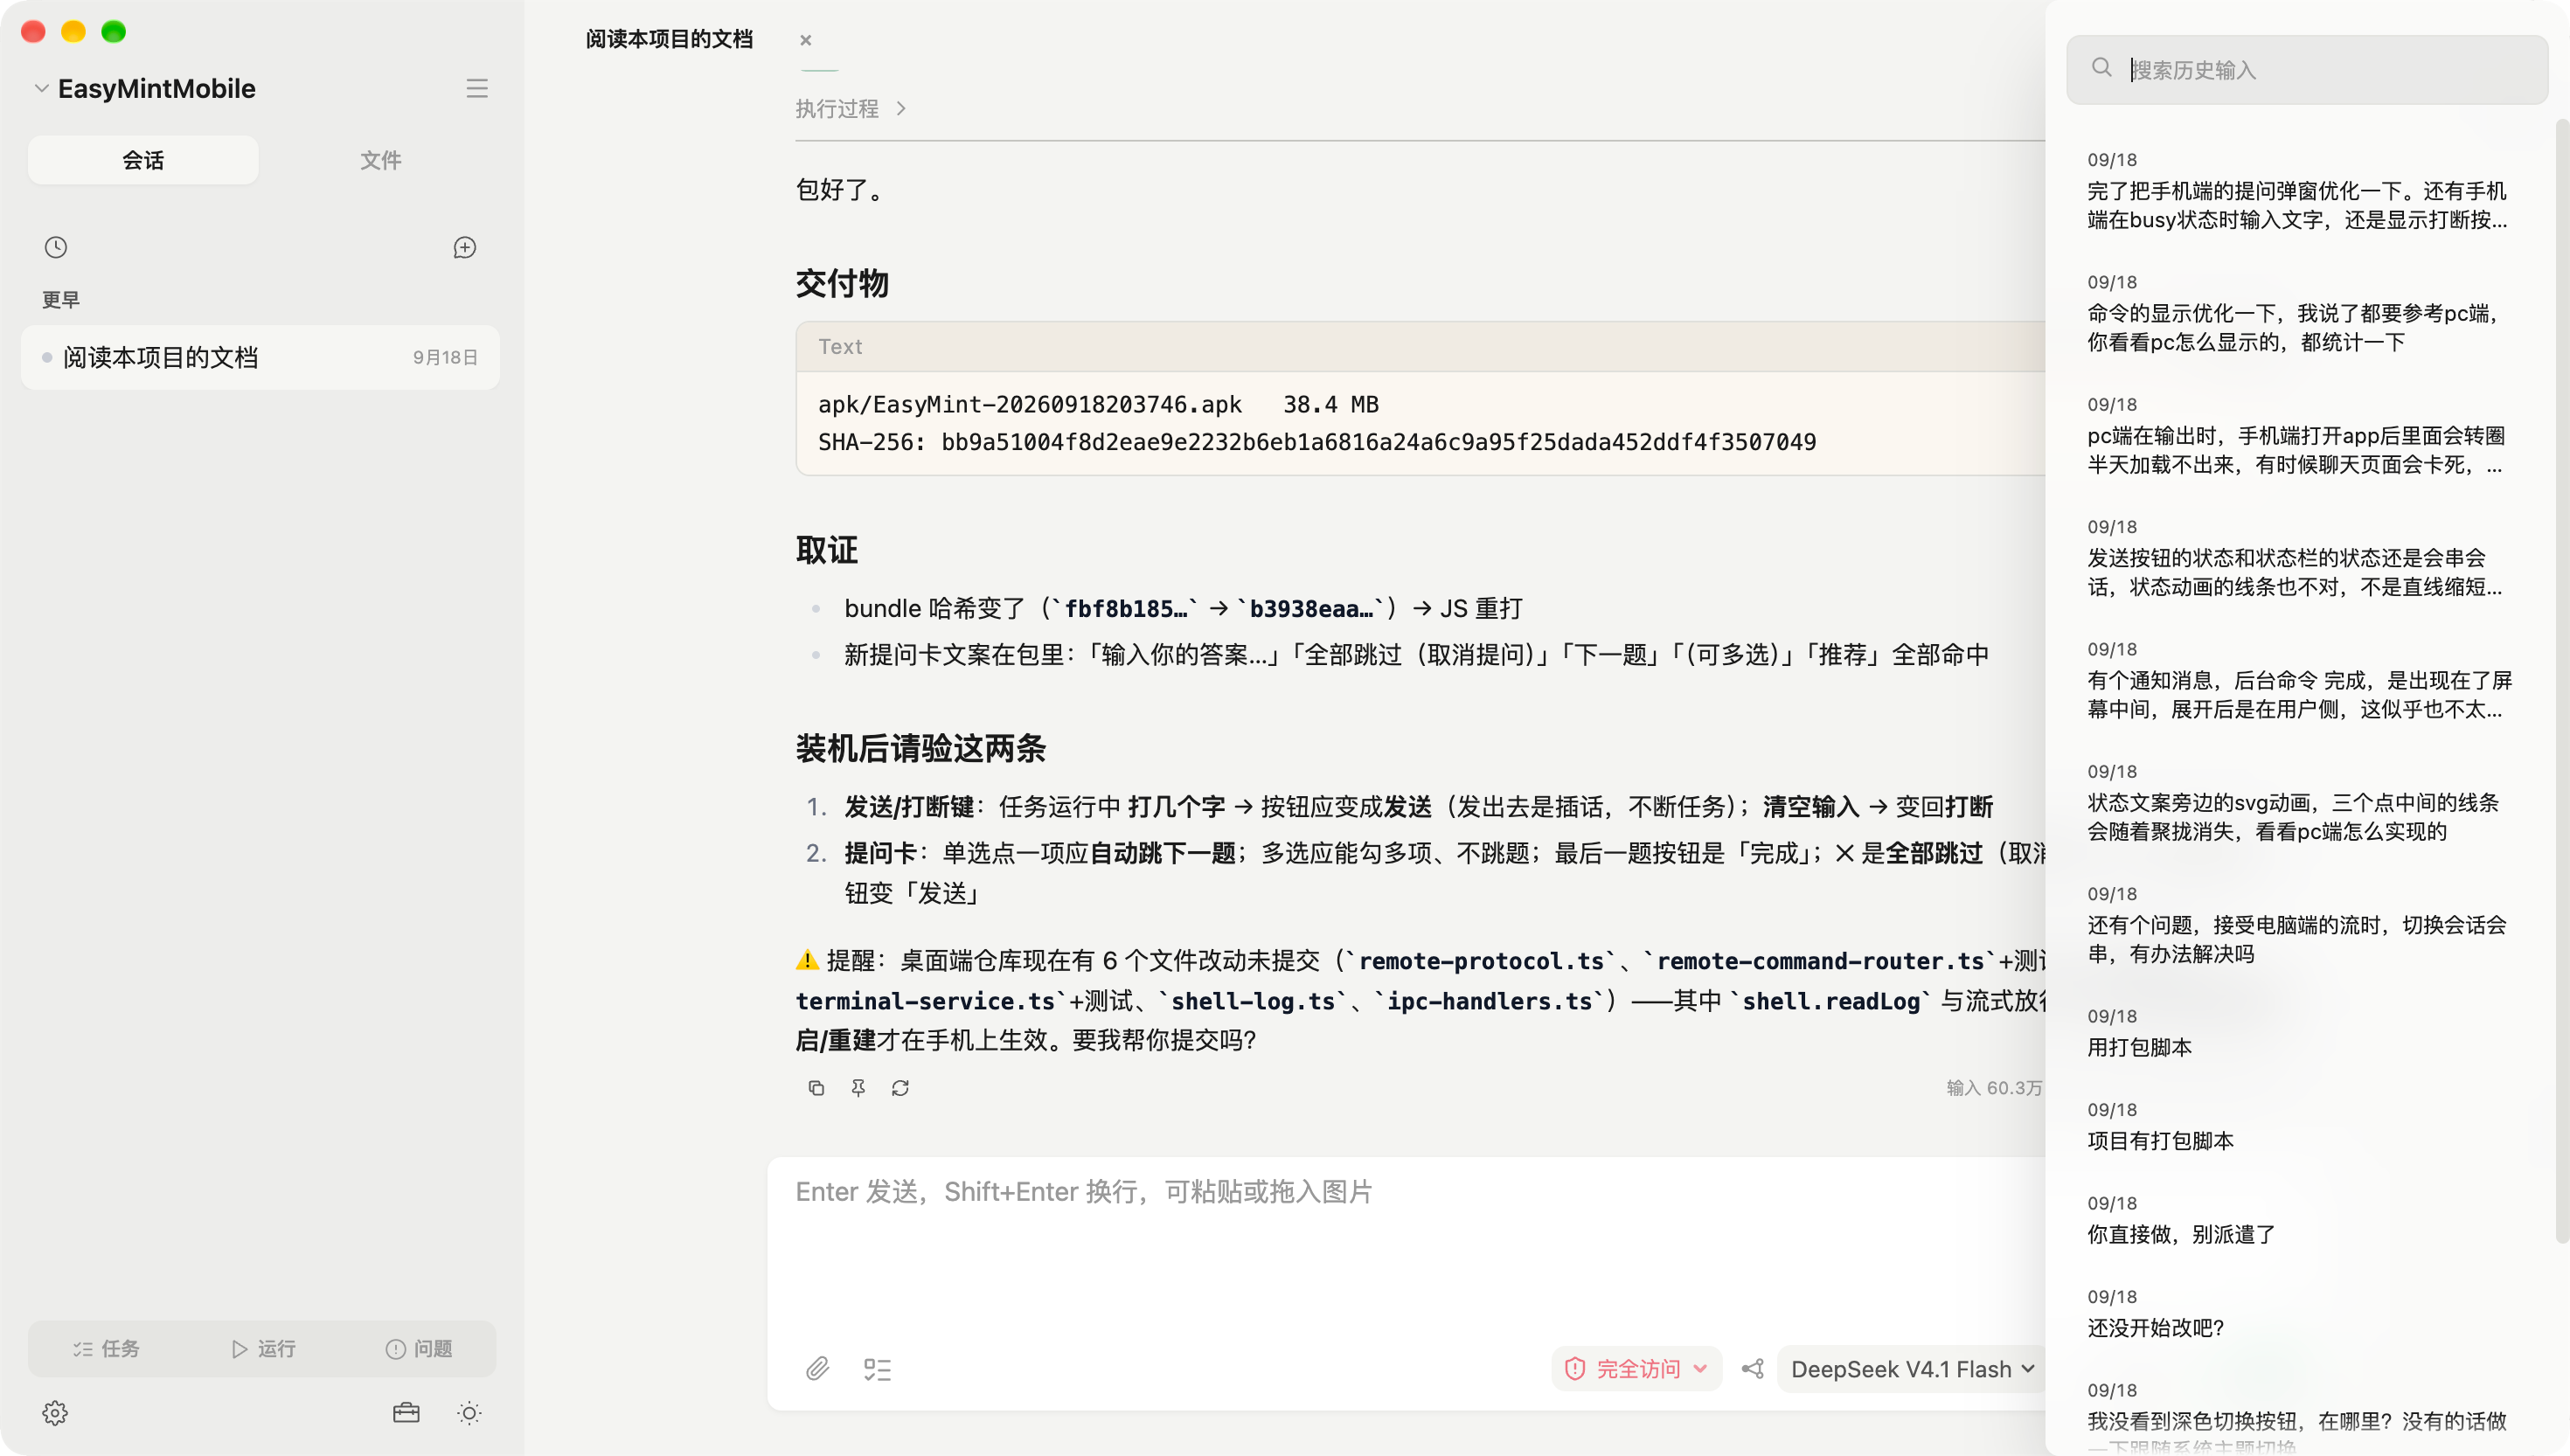Open the 任务 tab at the bottom
The height and width of the screenshot is (1456, 2570).
106,1348
